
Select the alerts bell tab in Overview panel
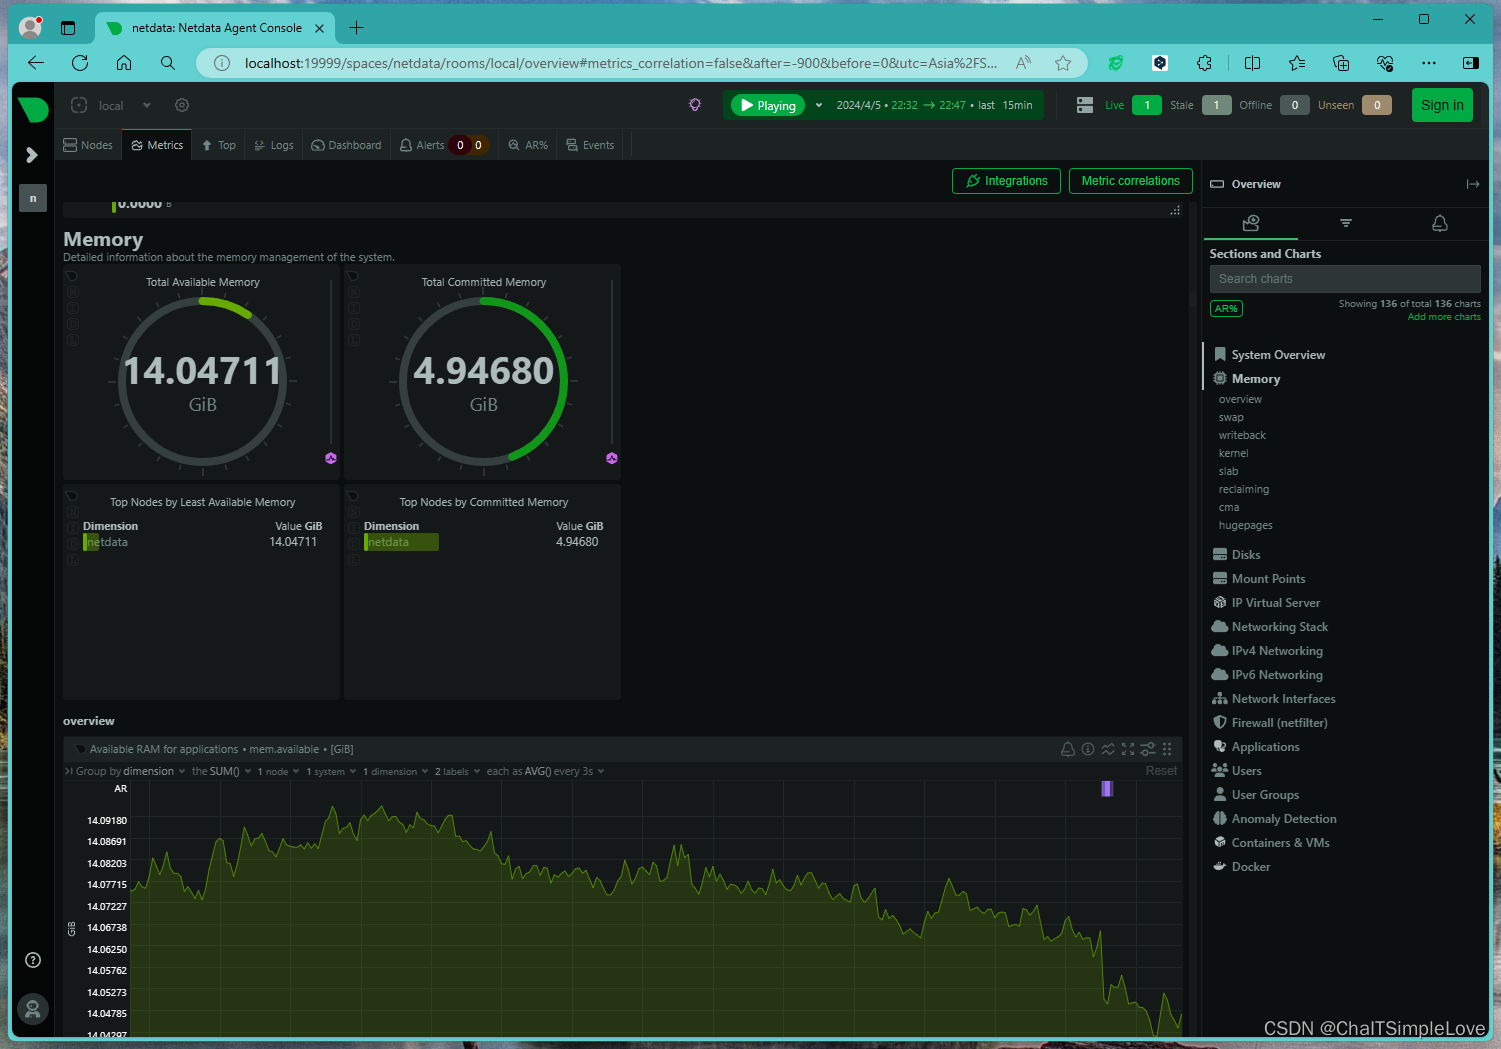(x=1440, y=223)
